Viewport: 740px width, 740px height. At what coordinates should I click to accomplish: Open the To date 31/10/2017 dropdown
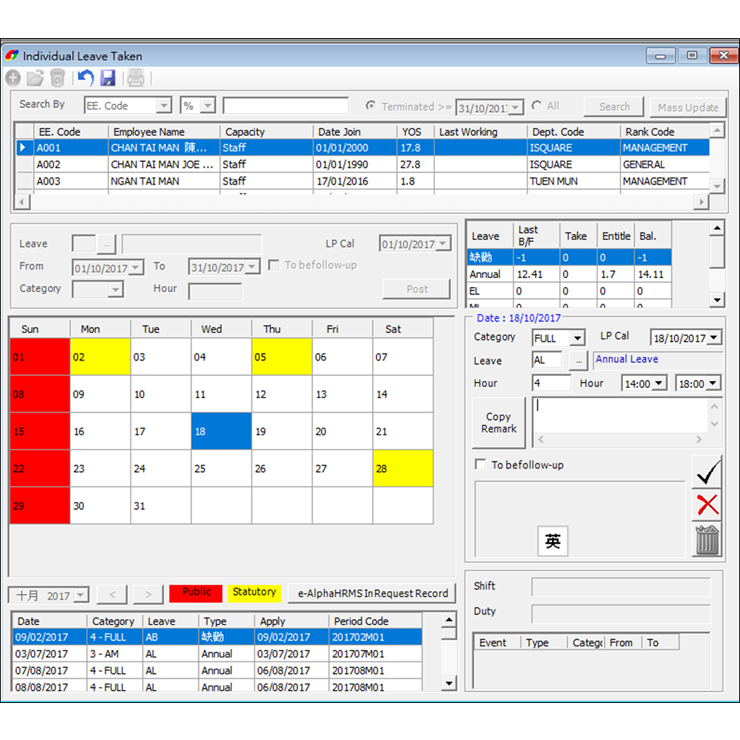click(x=252, y=267)
